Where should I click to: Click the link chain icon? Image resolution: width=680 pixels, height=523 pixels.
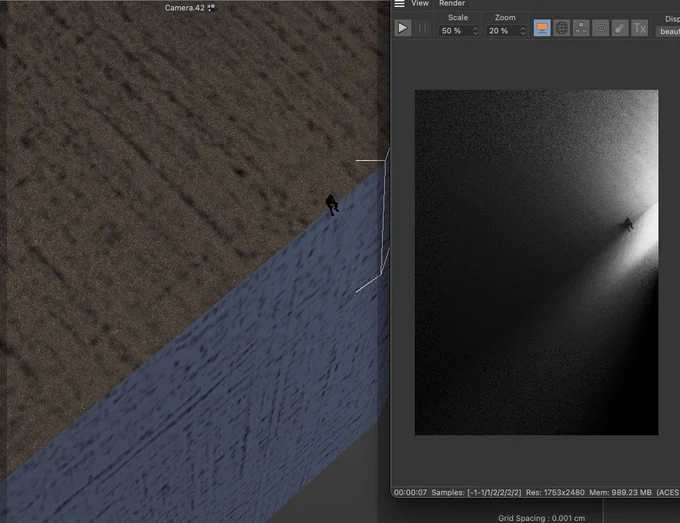620,28
